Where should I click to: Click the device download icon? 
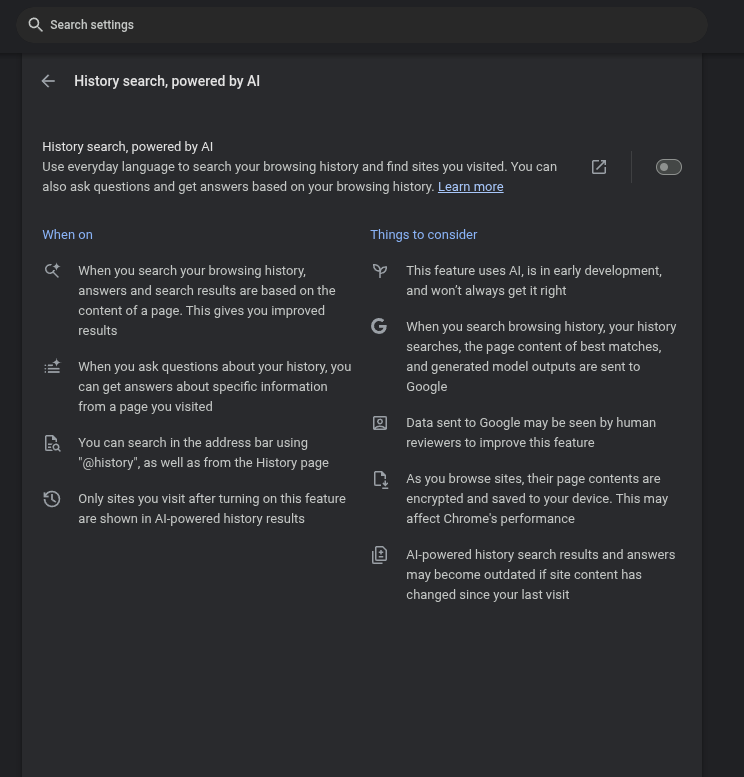click(x=380, y=479)
